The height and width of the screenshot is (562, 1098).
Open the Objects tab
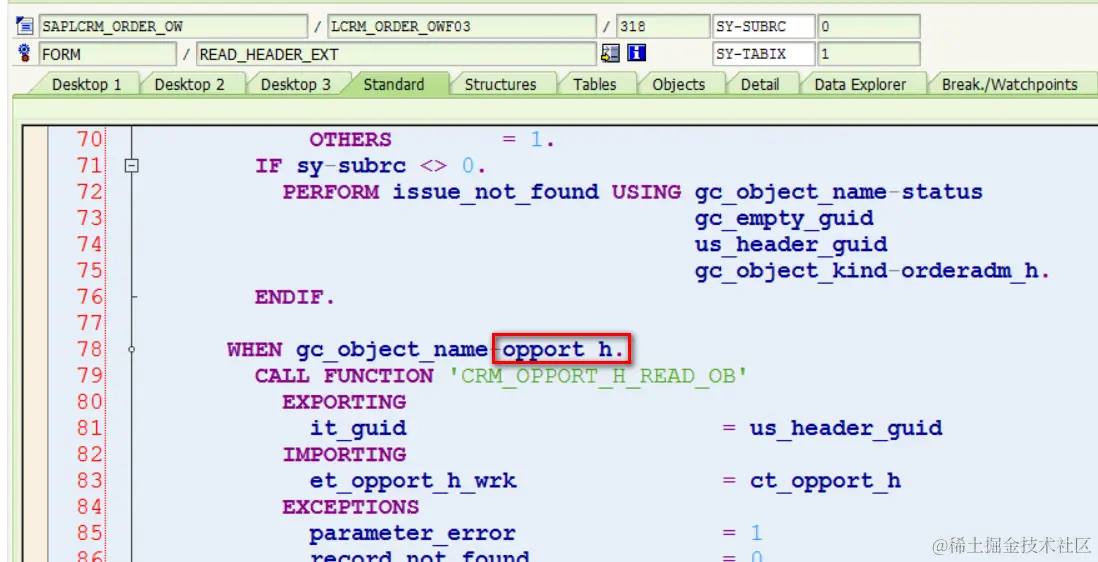(x=679, y=85)
